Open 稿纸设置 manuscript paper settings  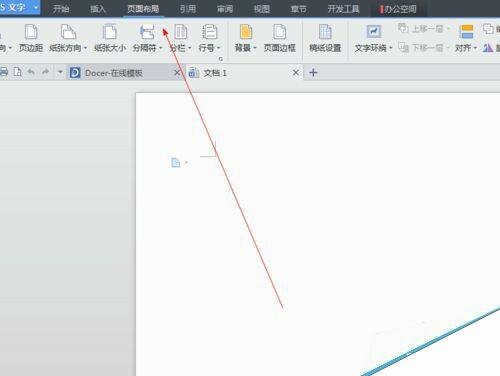pyautogui.click(x=325, y=38)
